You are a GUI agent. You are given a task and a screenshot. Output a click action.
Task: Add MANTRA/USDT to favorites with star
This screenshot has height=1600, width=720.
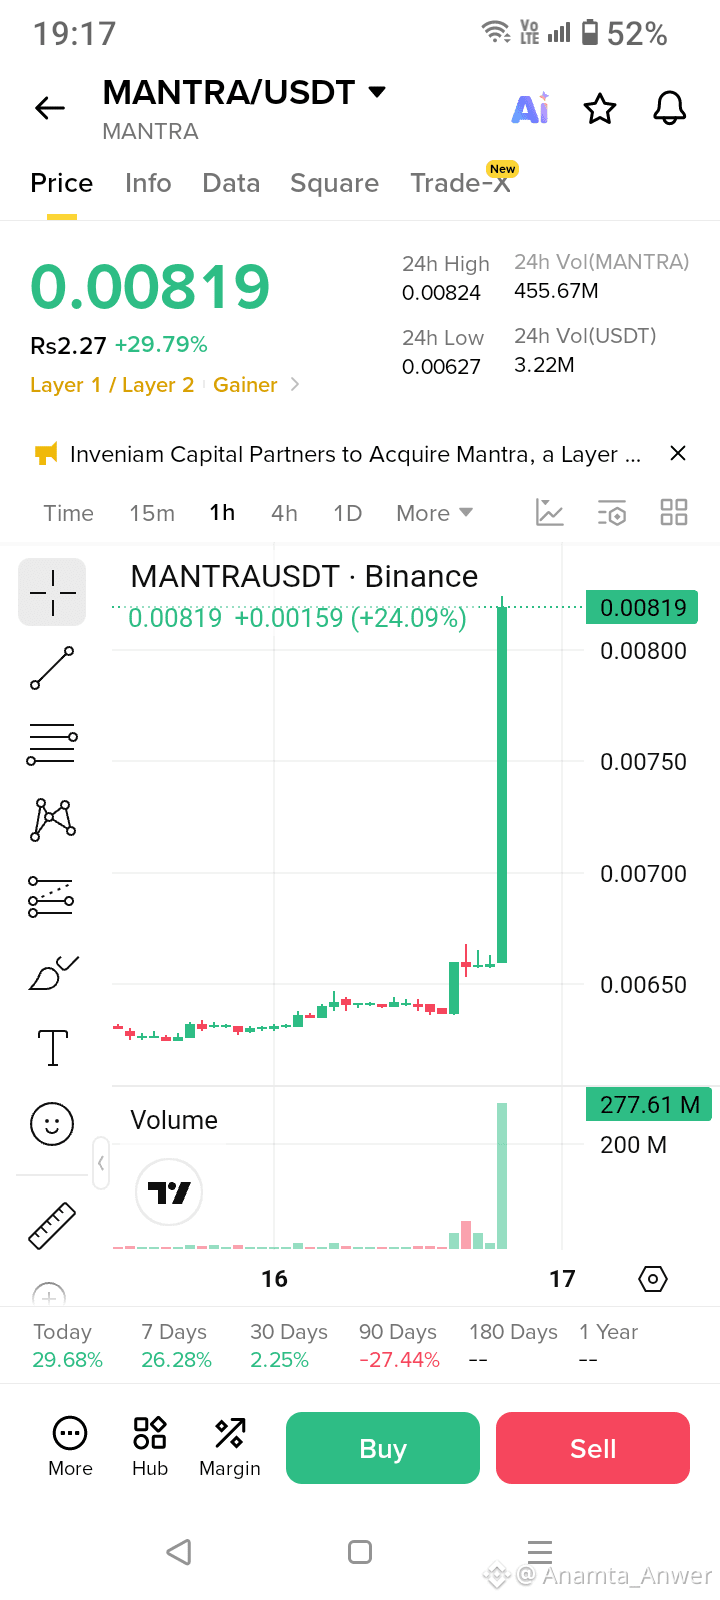coord(600,108)
